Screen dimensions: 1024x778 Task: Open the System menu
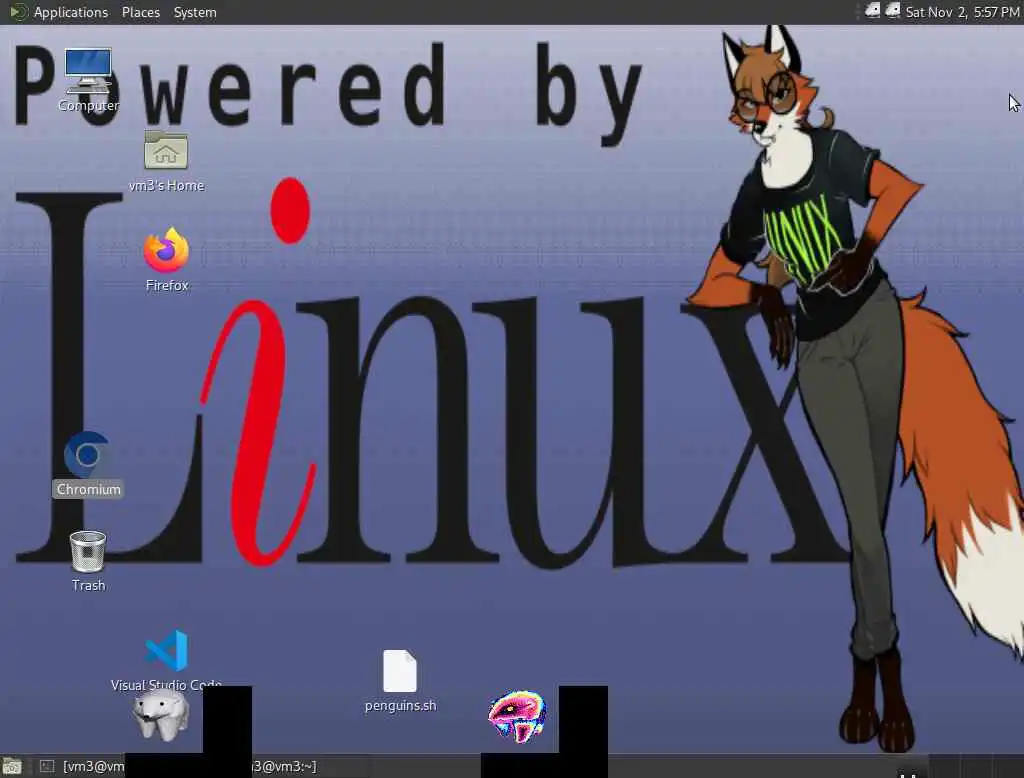pyautogui.click(x=195, y=12)
